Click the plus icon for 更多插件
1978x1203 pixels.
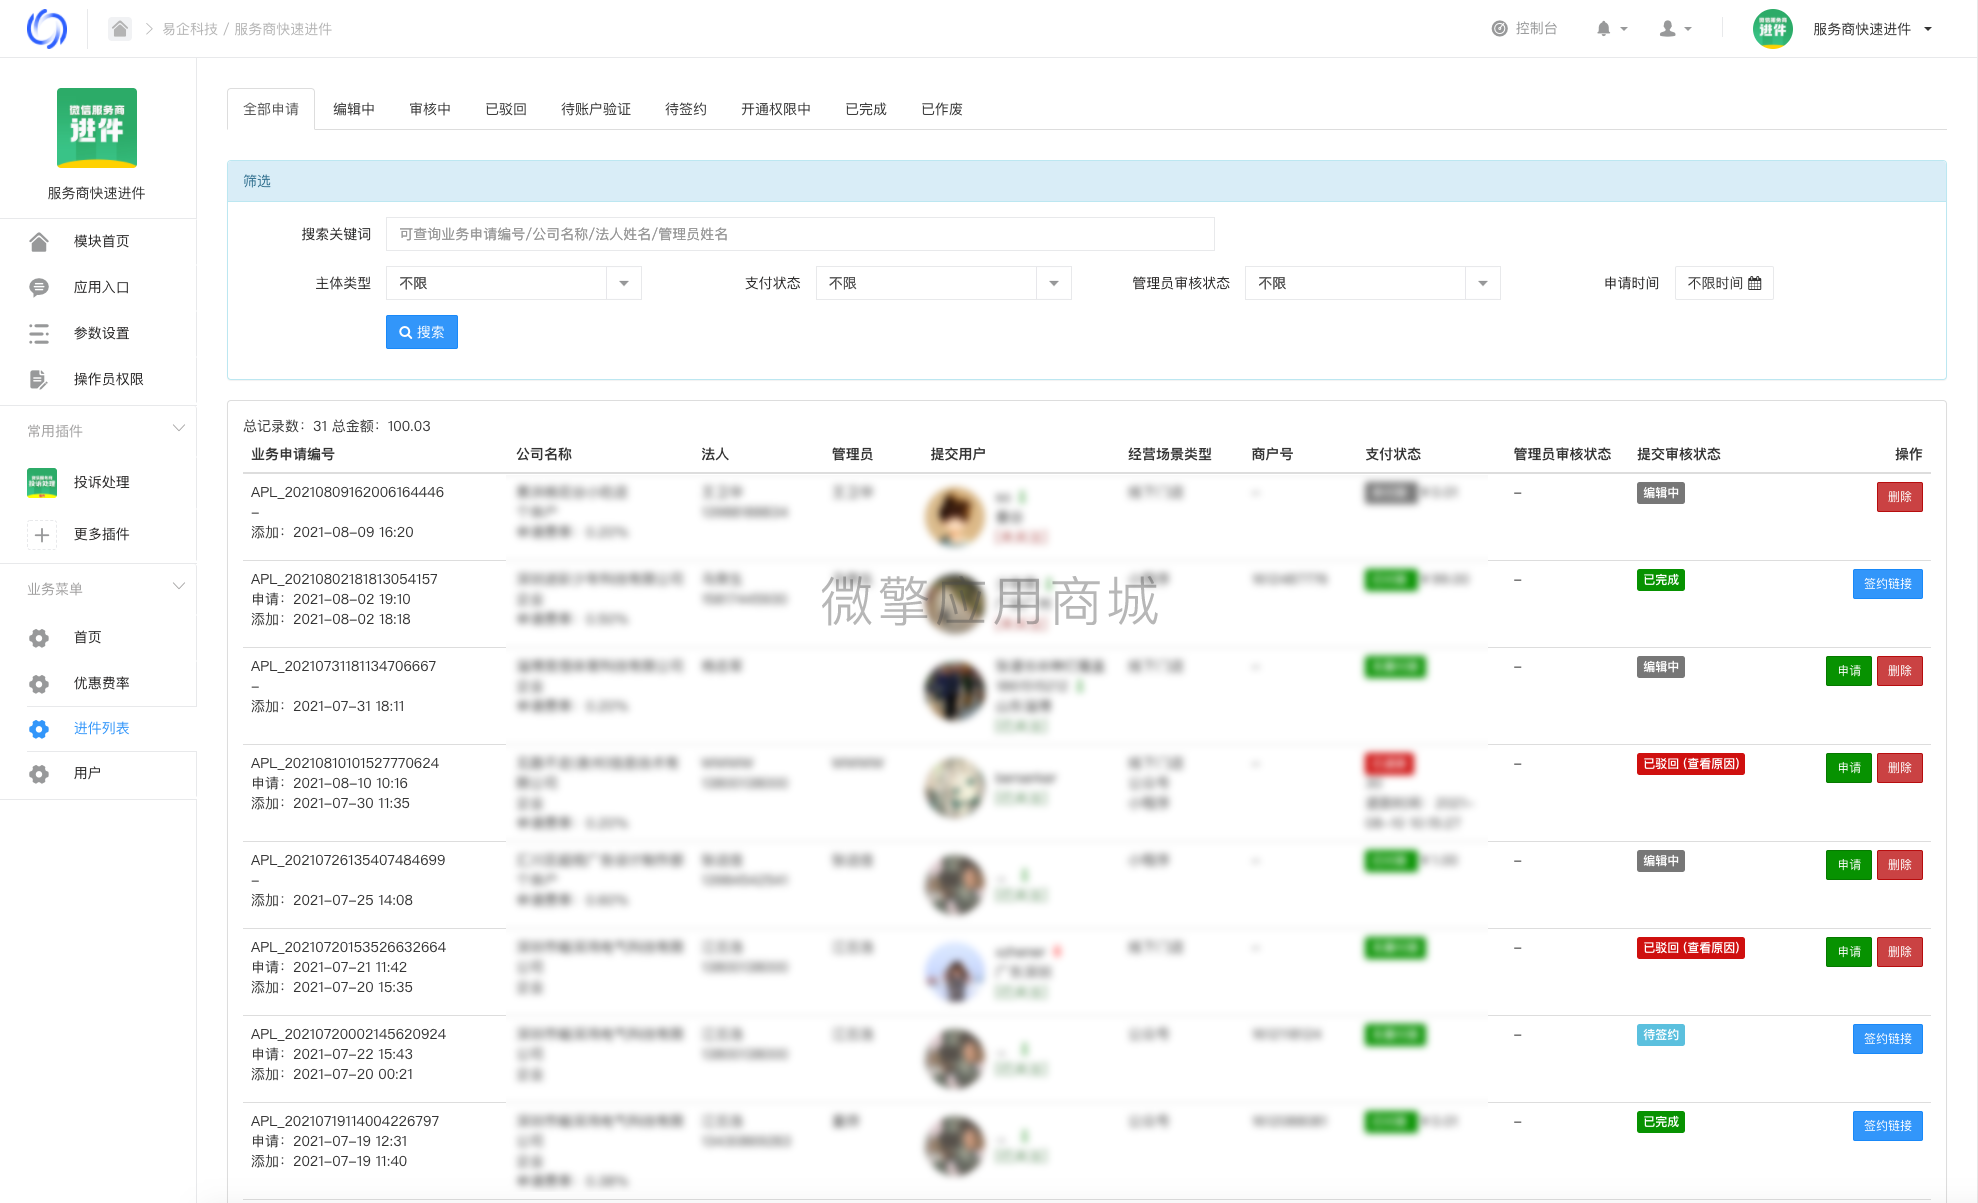pos(42,534)
